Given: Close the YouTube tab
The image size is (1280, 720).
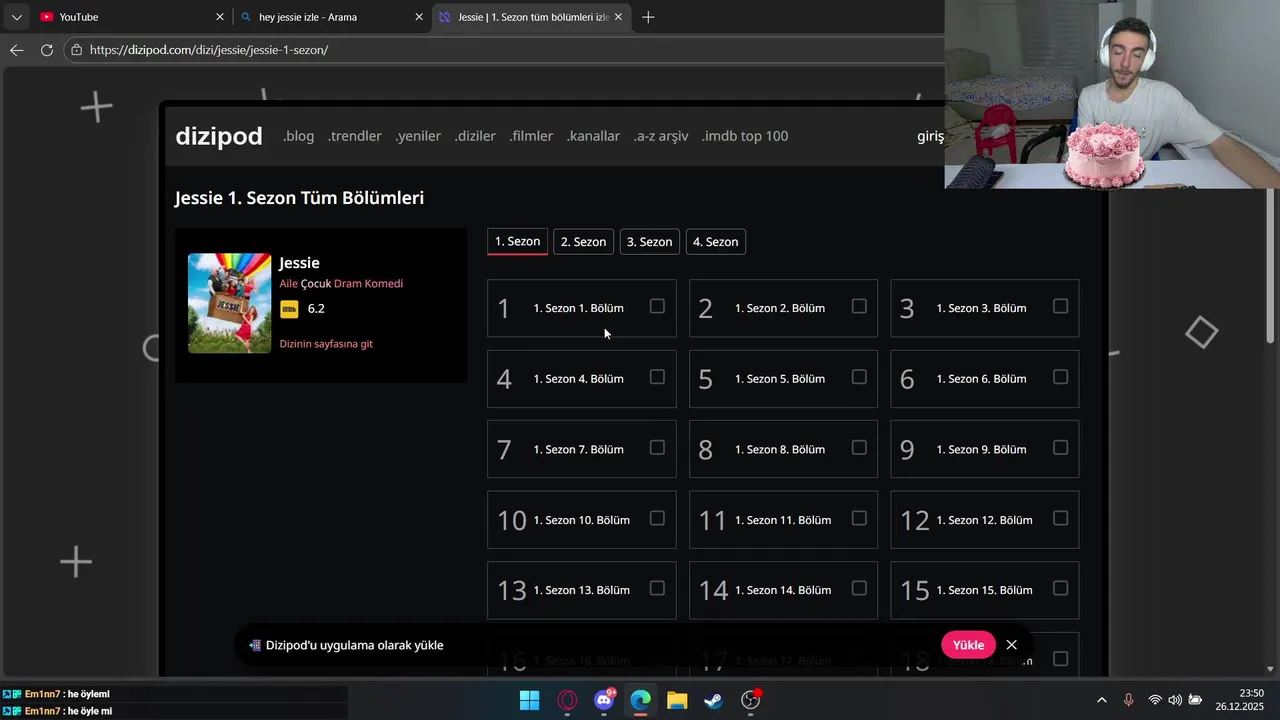Looking at the screenshot, I should click(x=220, y=17).
